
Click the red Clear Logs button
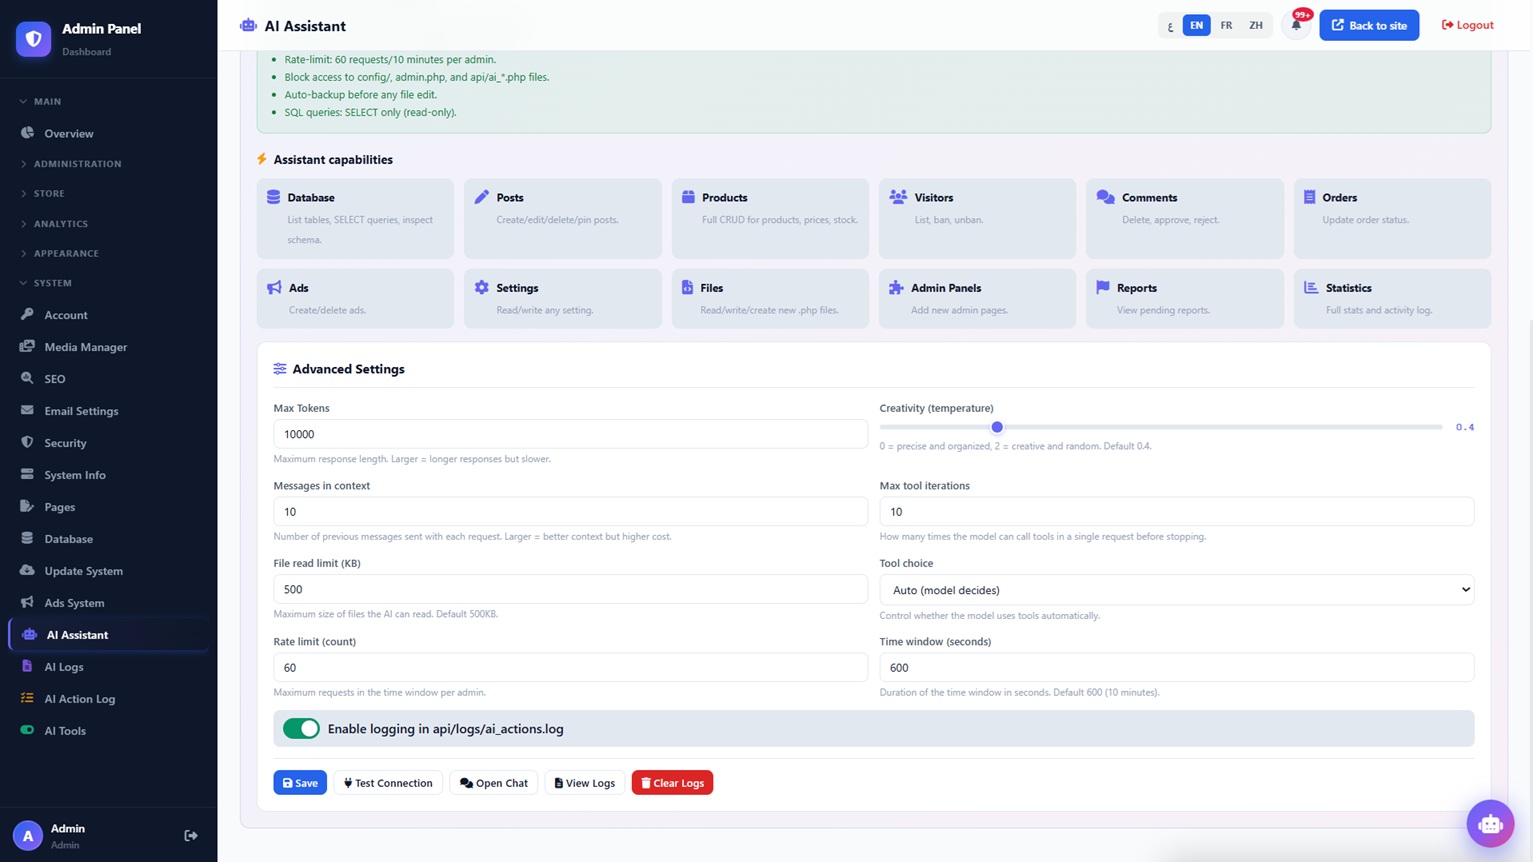[x=672, y=782]
